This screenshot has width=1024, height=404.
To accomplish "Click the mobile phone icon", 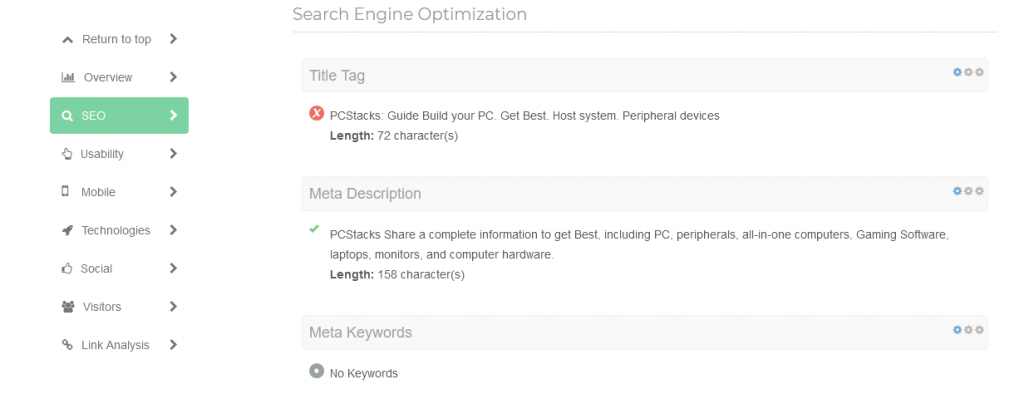I will (65, 192).
